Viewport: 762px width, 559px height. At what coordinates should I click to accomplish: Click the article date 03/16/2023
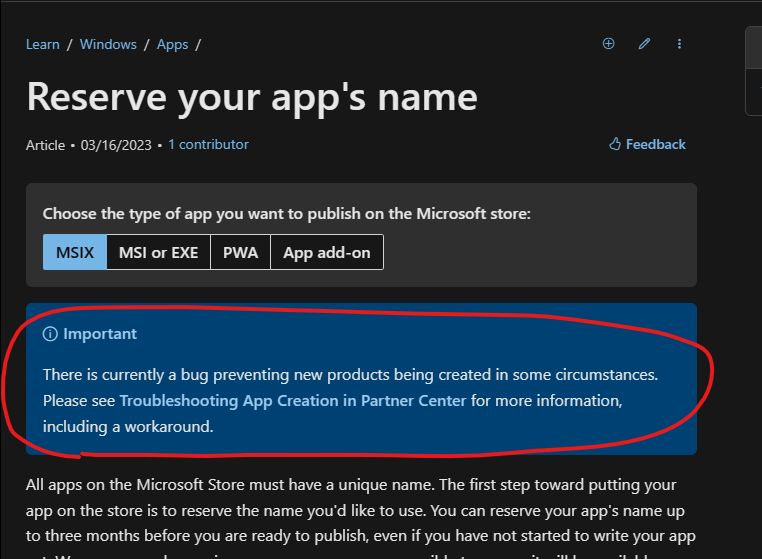(x=116, y=145)
